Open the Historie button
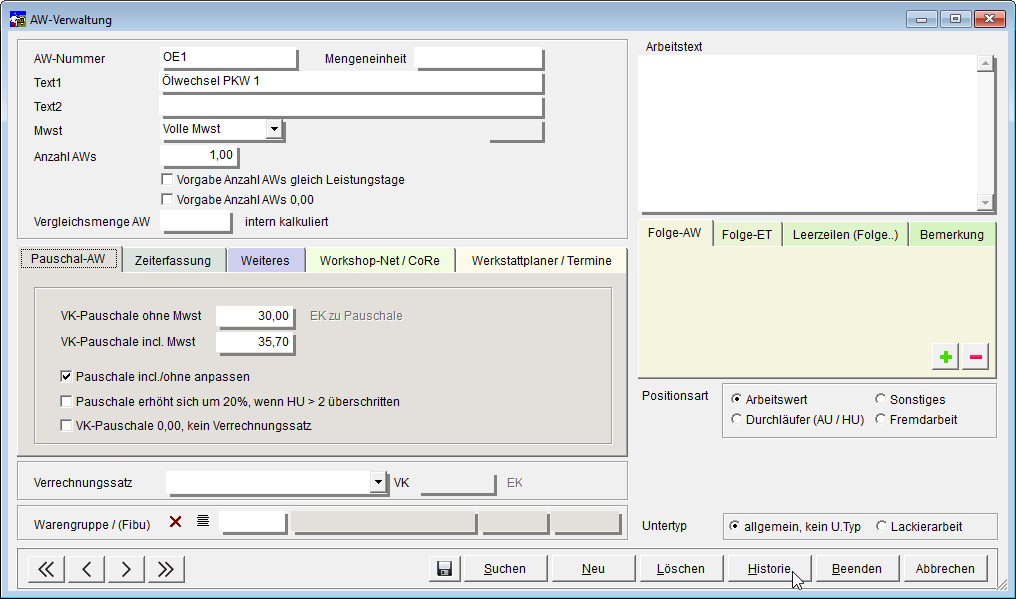Viewport: 1016px width, 599px height. (x=769, y=569)
